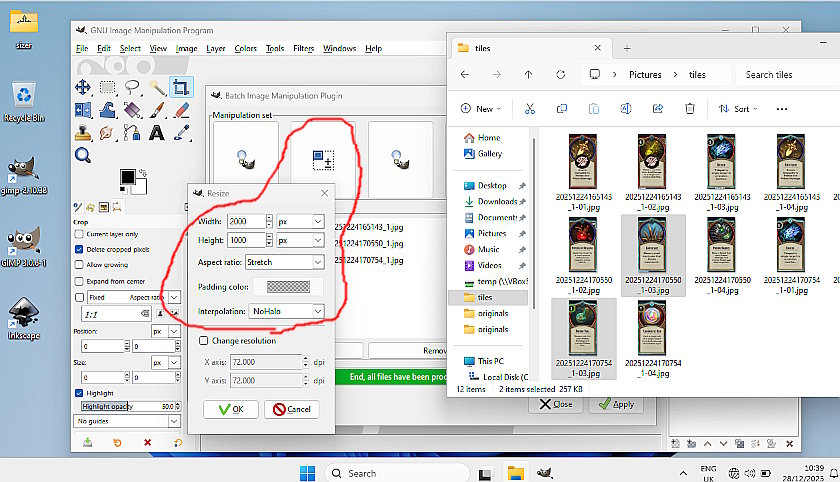Select the Free Select lasso tool
840x482 pixels.
pyautogui.click(x=132, y=87)
